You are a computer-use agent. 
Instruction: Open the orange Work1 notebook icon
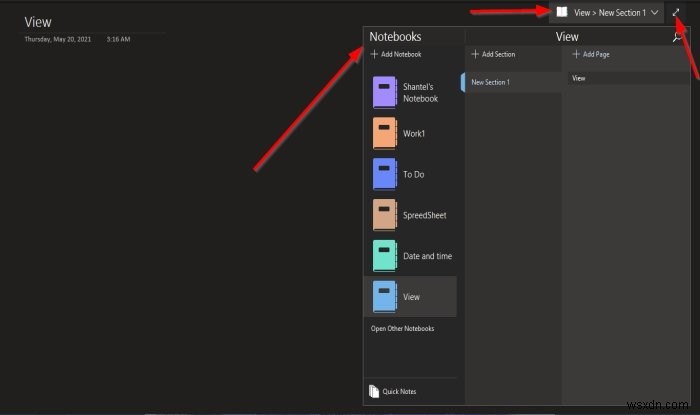[384, 133]
